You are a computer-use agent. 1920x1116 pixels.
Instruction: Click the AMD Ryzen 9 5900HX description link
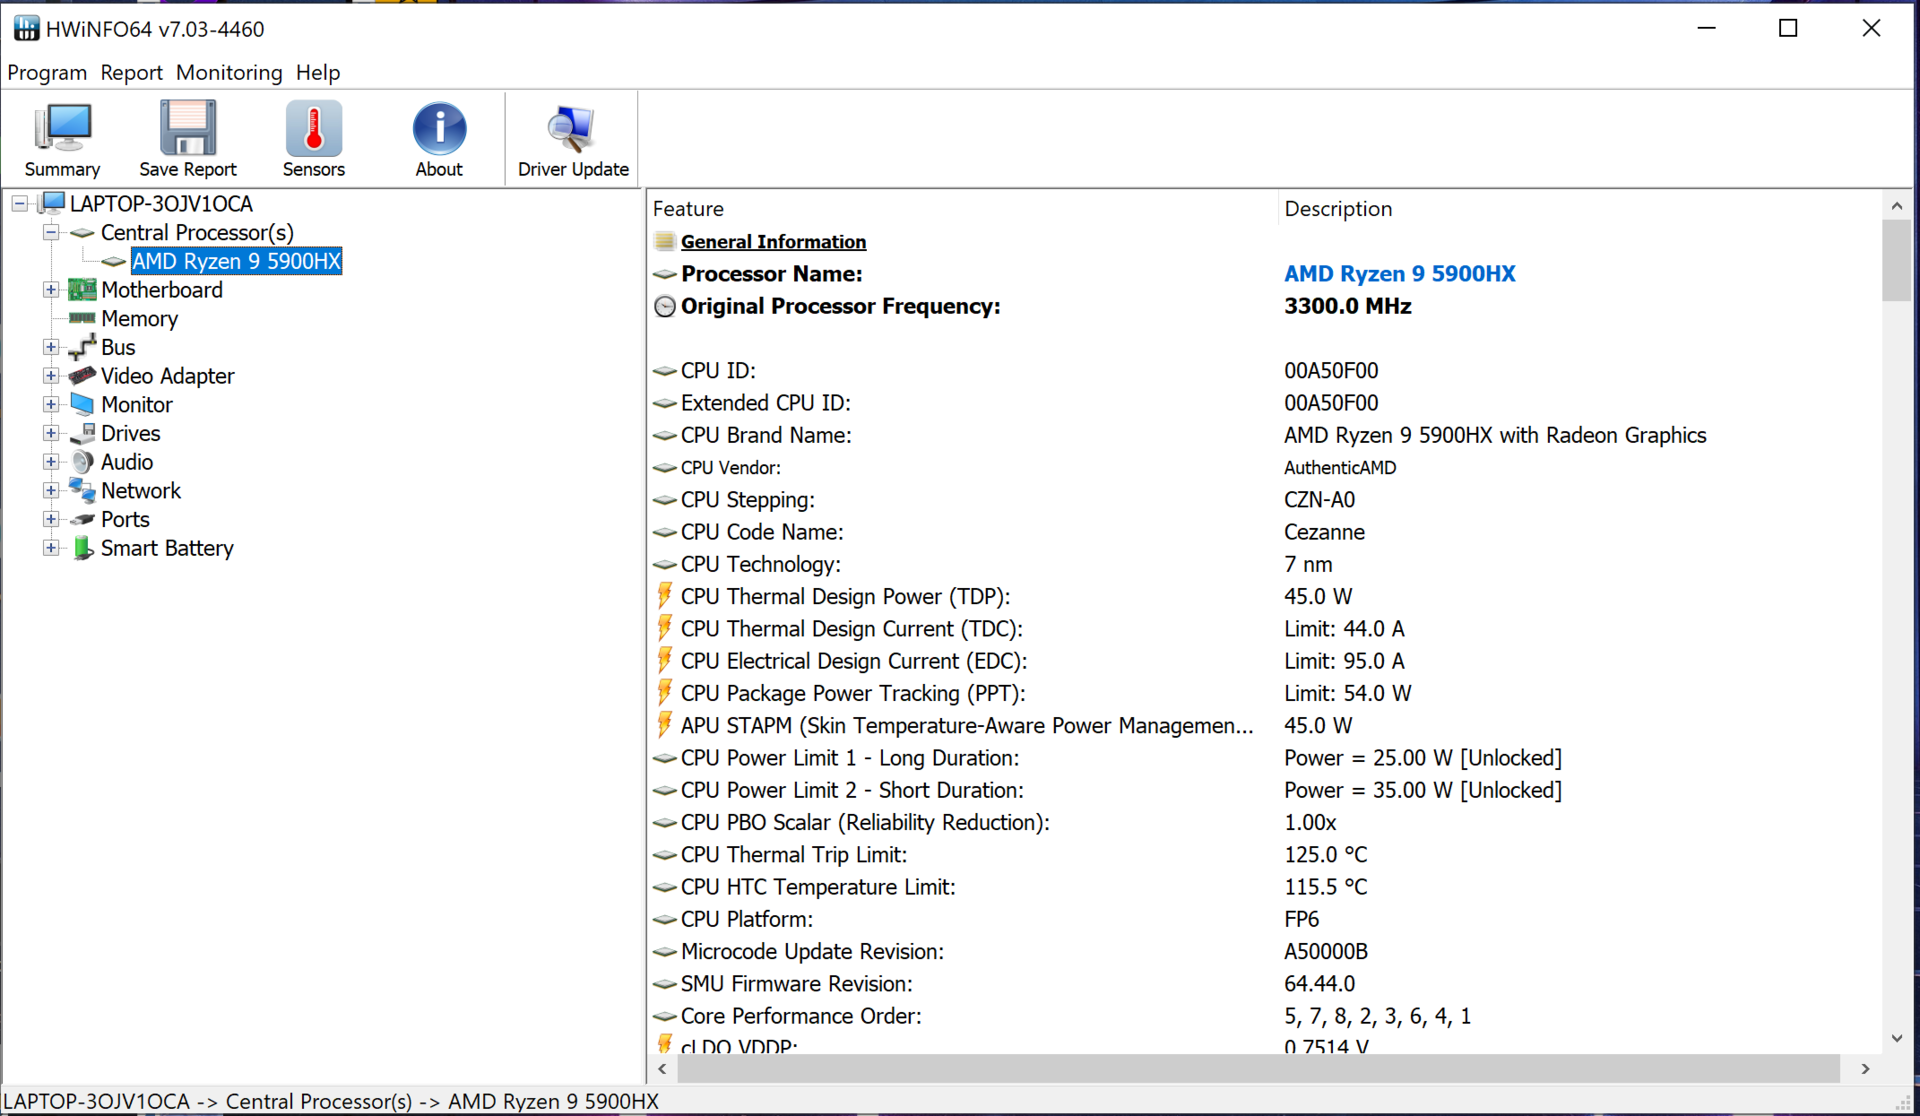(x=1399, y=274)
